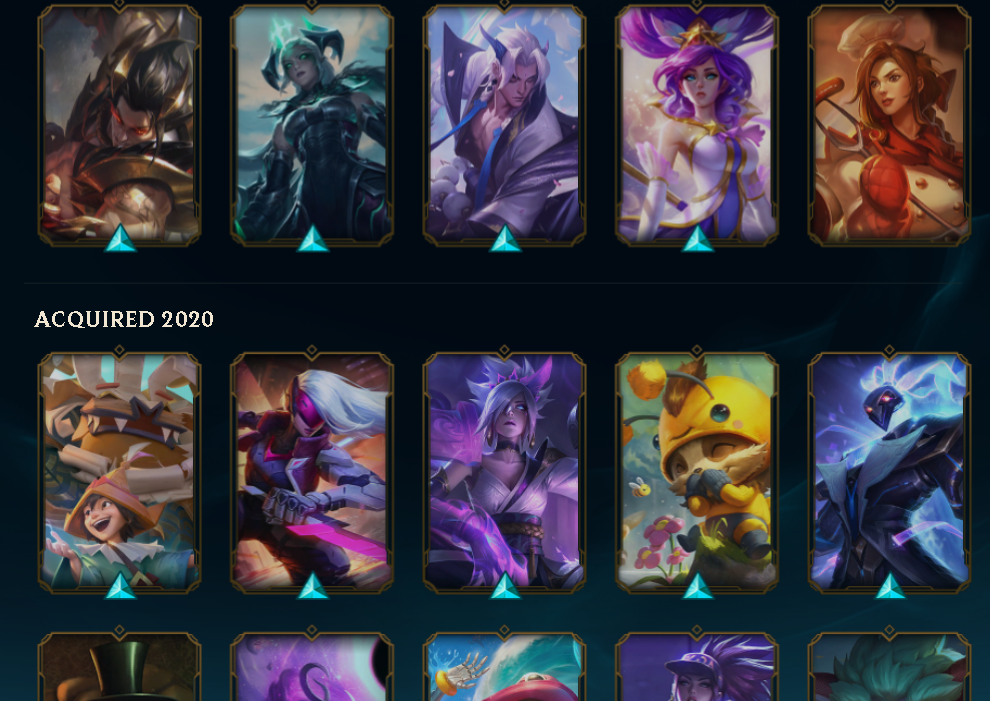The height and width of the screenshot is (701, 990).
Task: Click gem icon under star guardian card
Action: pos(698,239)
